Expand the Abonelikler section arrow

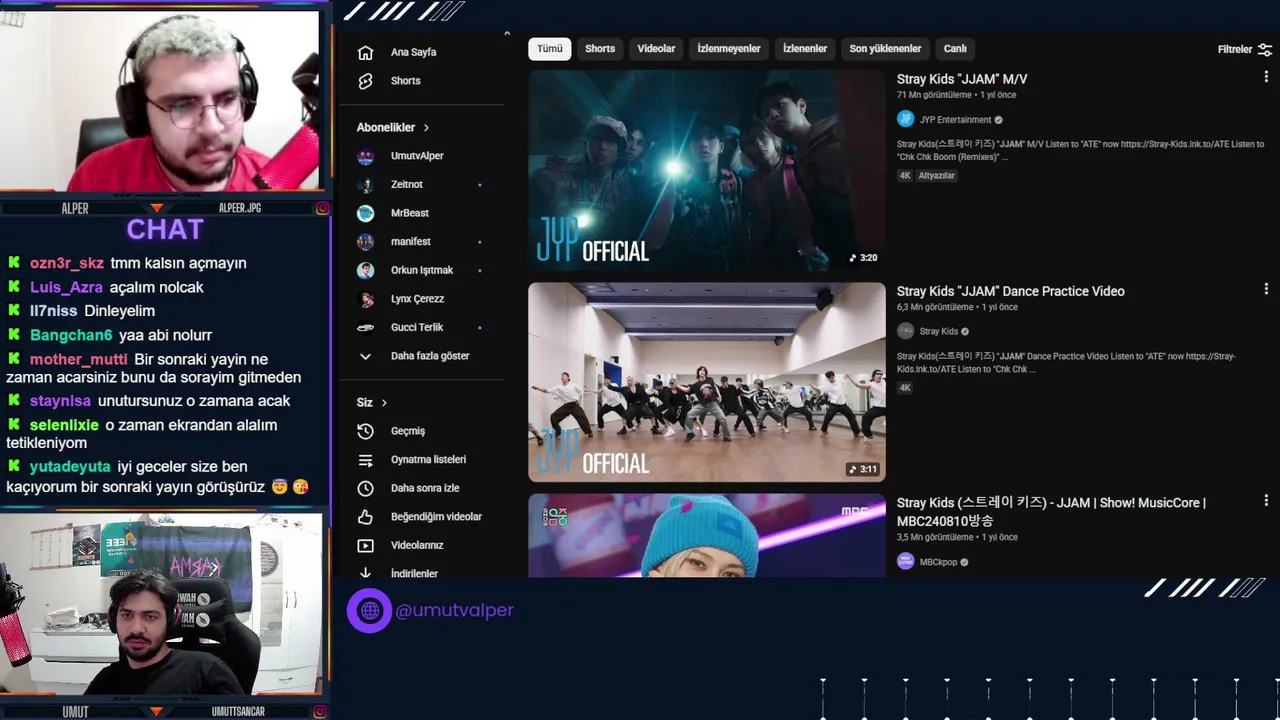click(x=426, y=128)
